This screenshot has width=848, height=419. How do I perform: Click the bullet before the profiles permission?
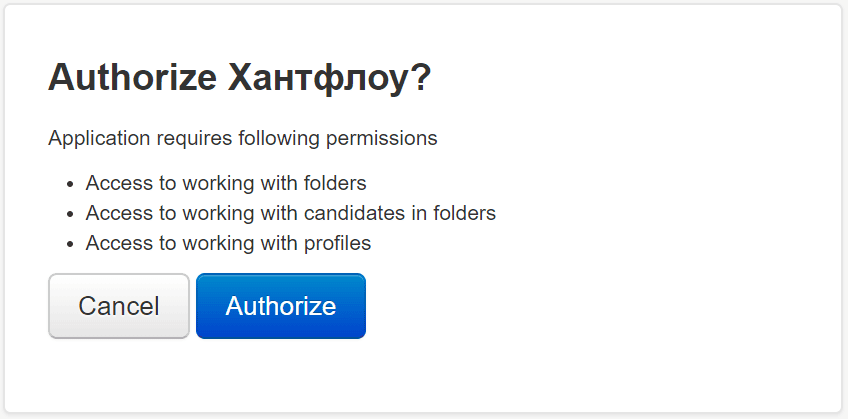tap(70, 244)
